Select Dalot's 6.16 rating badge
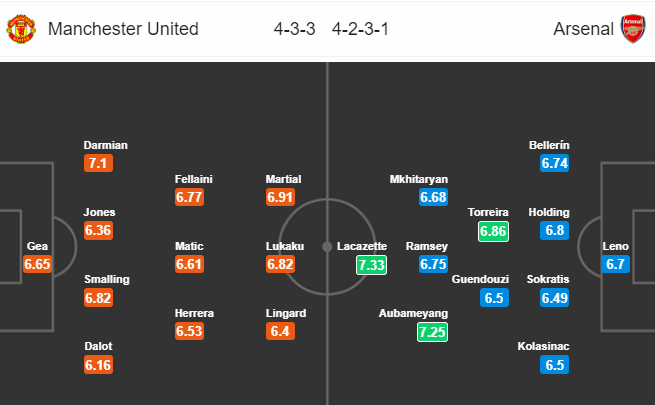Viewport: 655px width, 405px height. click(98, 365)
